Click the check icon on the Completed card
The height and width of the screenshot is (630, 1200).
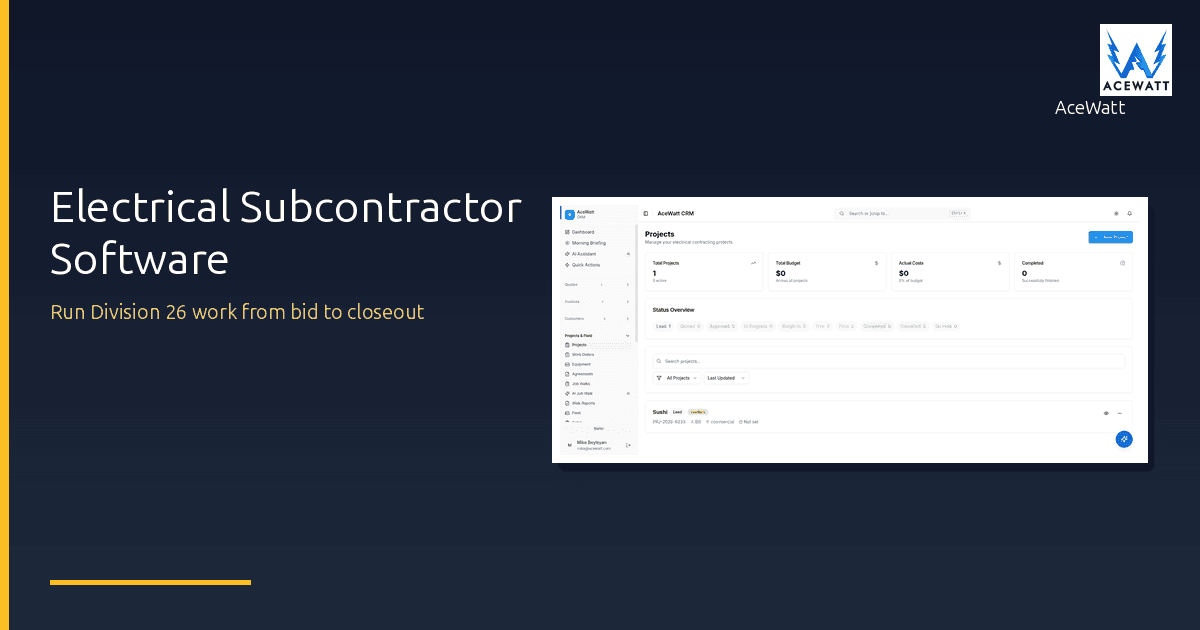[x=1123, y=263]
